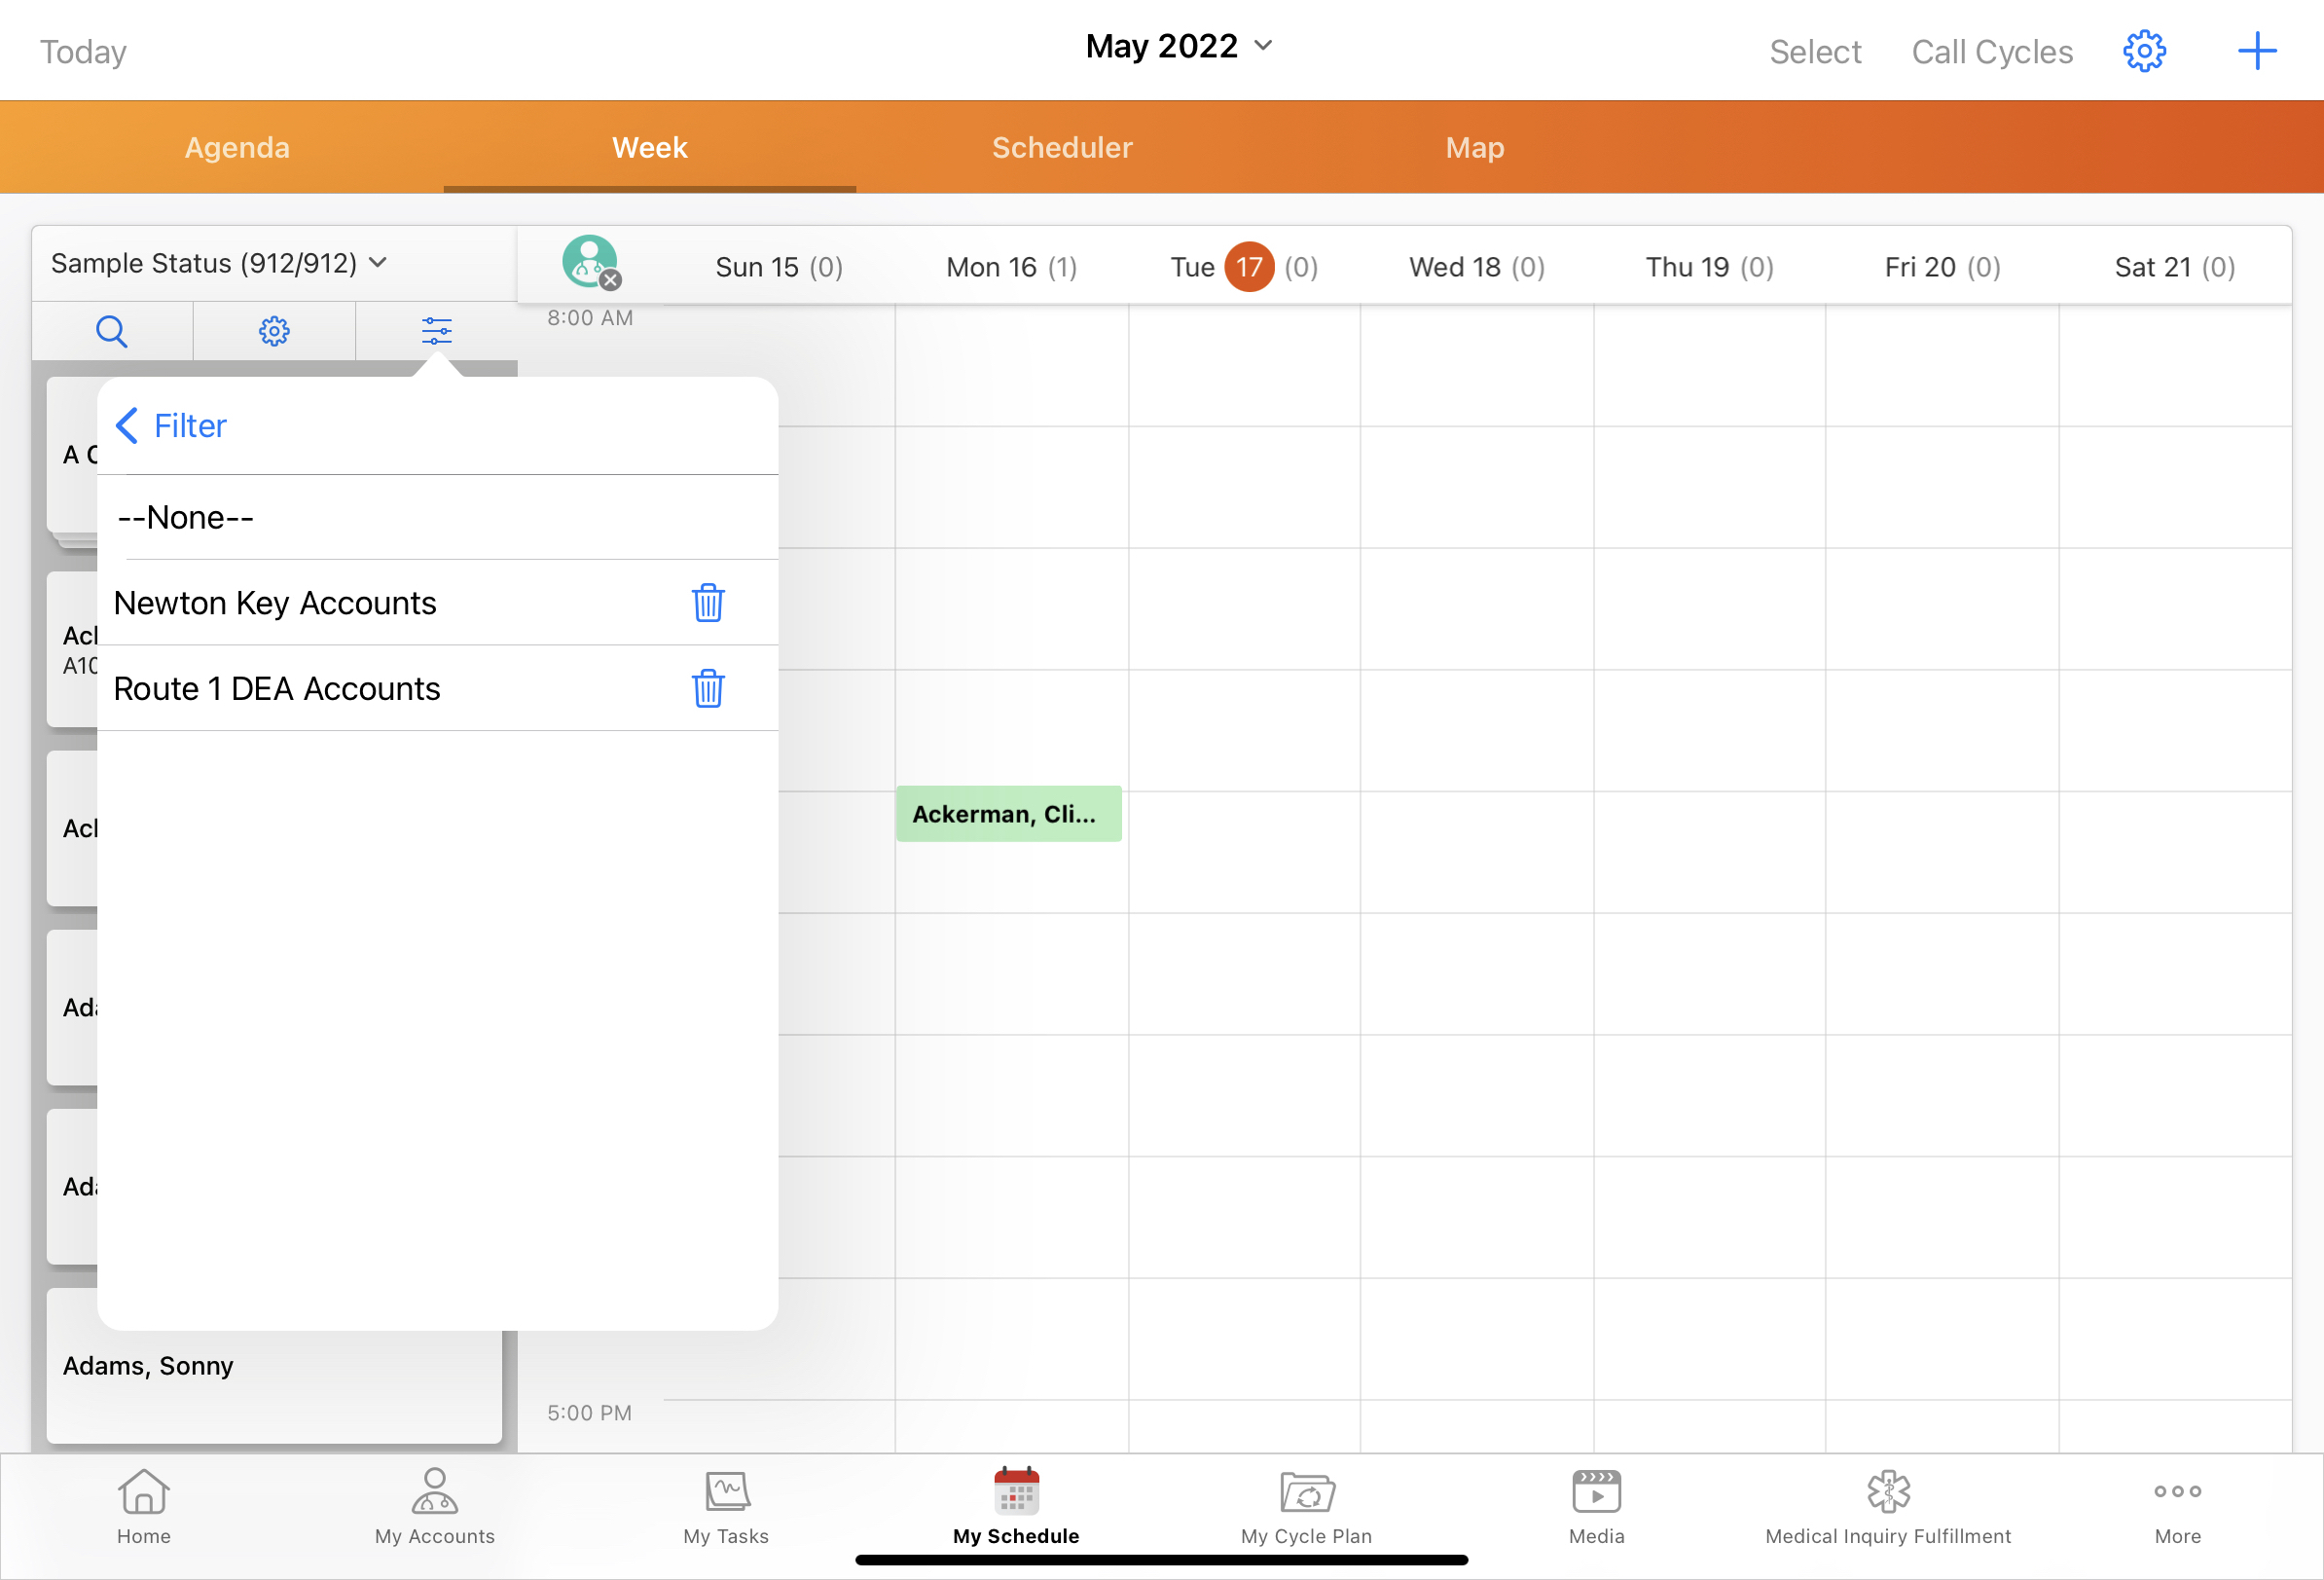The width and height of the screenshot is (2324, 1580).
Task: Jump to Today
Action: (x=83, y=52)
